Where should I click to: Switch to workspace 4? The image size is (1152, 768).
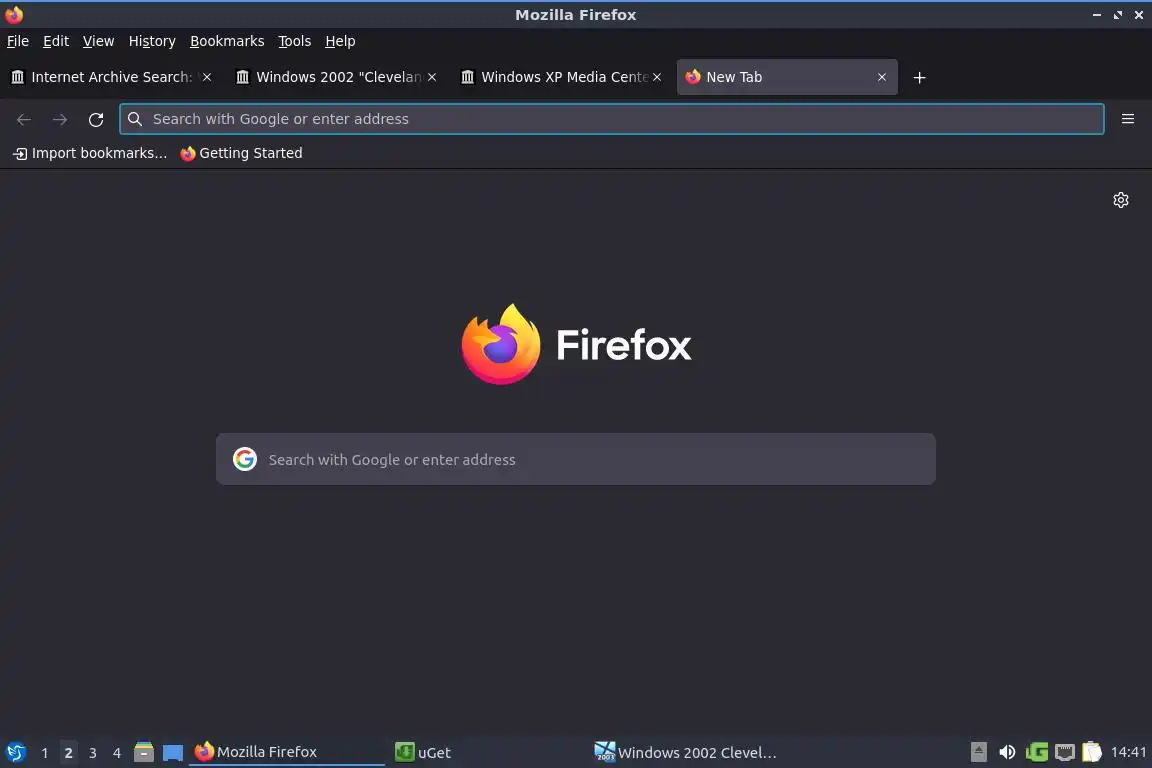tap(117, 753)
